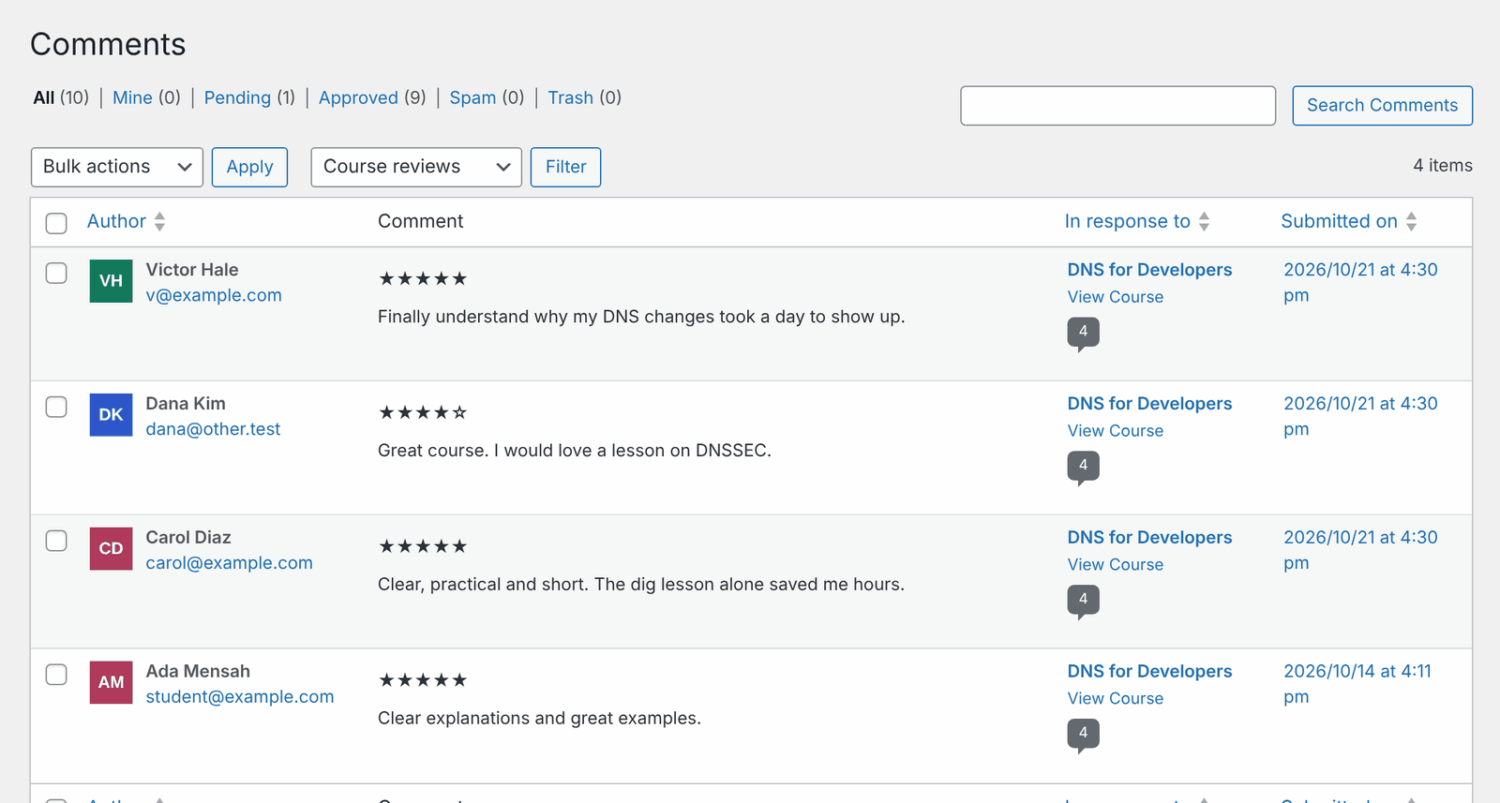
Task: Click Victor Hale's five-star rating
Action: point(423,279)
